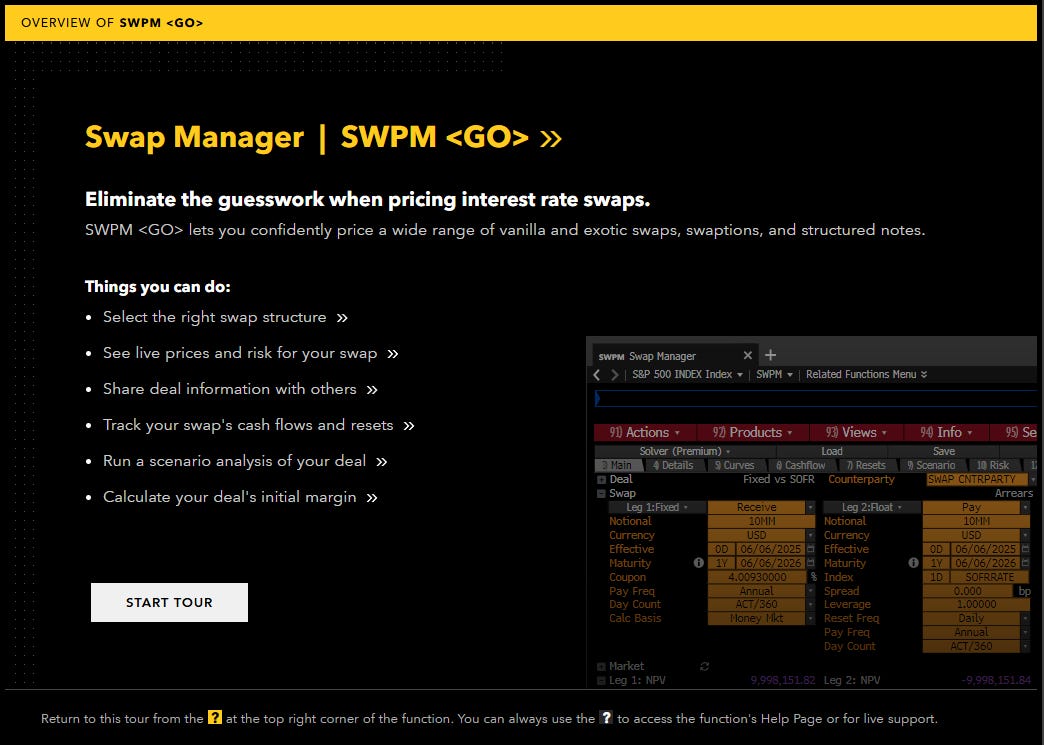Expand the Market section
Image resolution: width=1044 pixels, height=745 pixels.
[601, 666]
